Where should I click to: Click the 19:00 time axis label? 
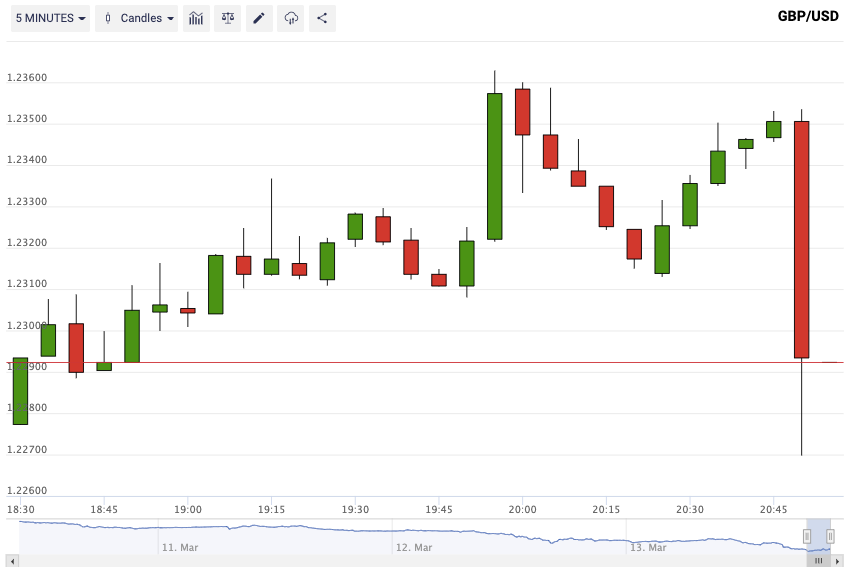[188, 510]
